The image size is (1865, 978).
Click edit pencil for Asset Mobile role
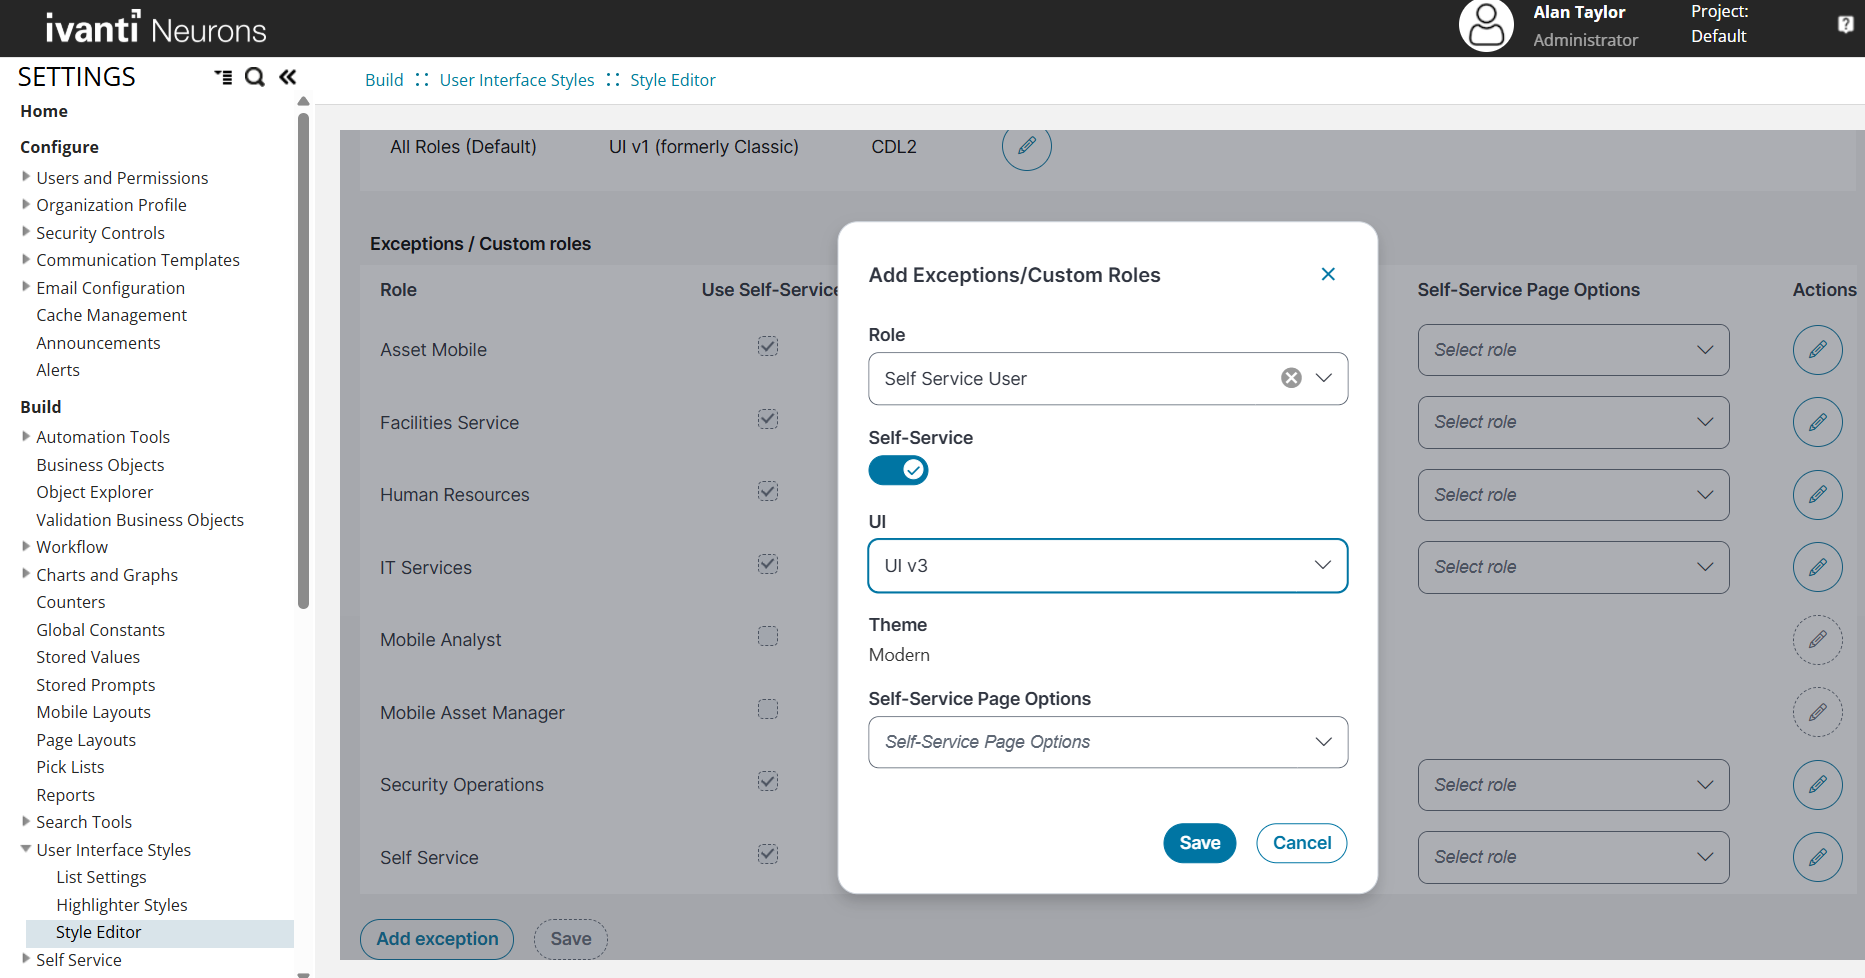click(1817, 350)
